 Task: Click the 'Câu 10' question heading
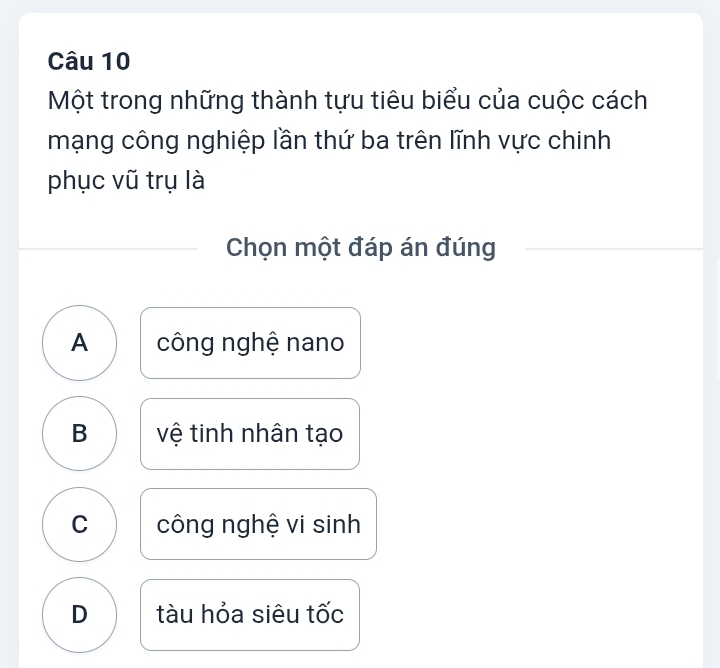pyautogui.click(x=89, y=61)
